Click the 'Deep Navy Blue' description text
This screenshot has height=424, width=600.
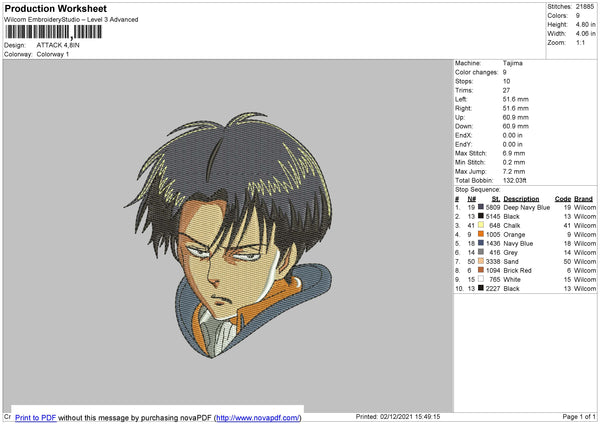pos(527,207)
